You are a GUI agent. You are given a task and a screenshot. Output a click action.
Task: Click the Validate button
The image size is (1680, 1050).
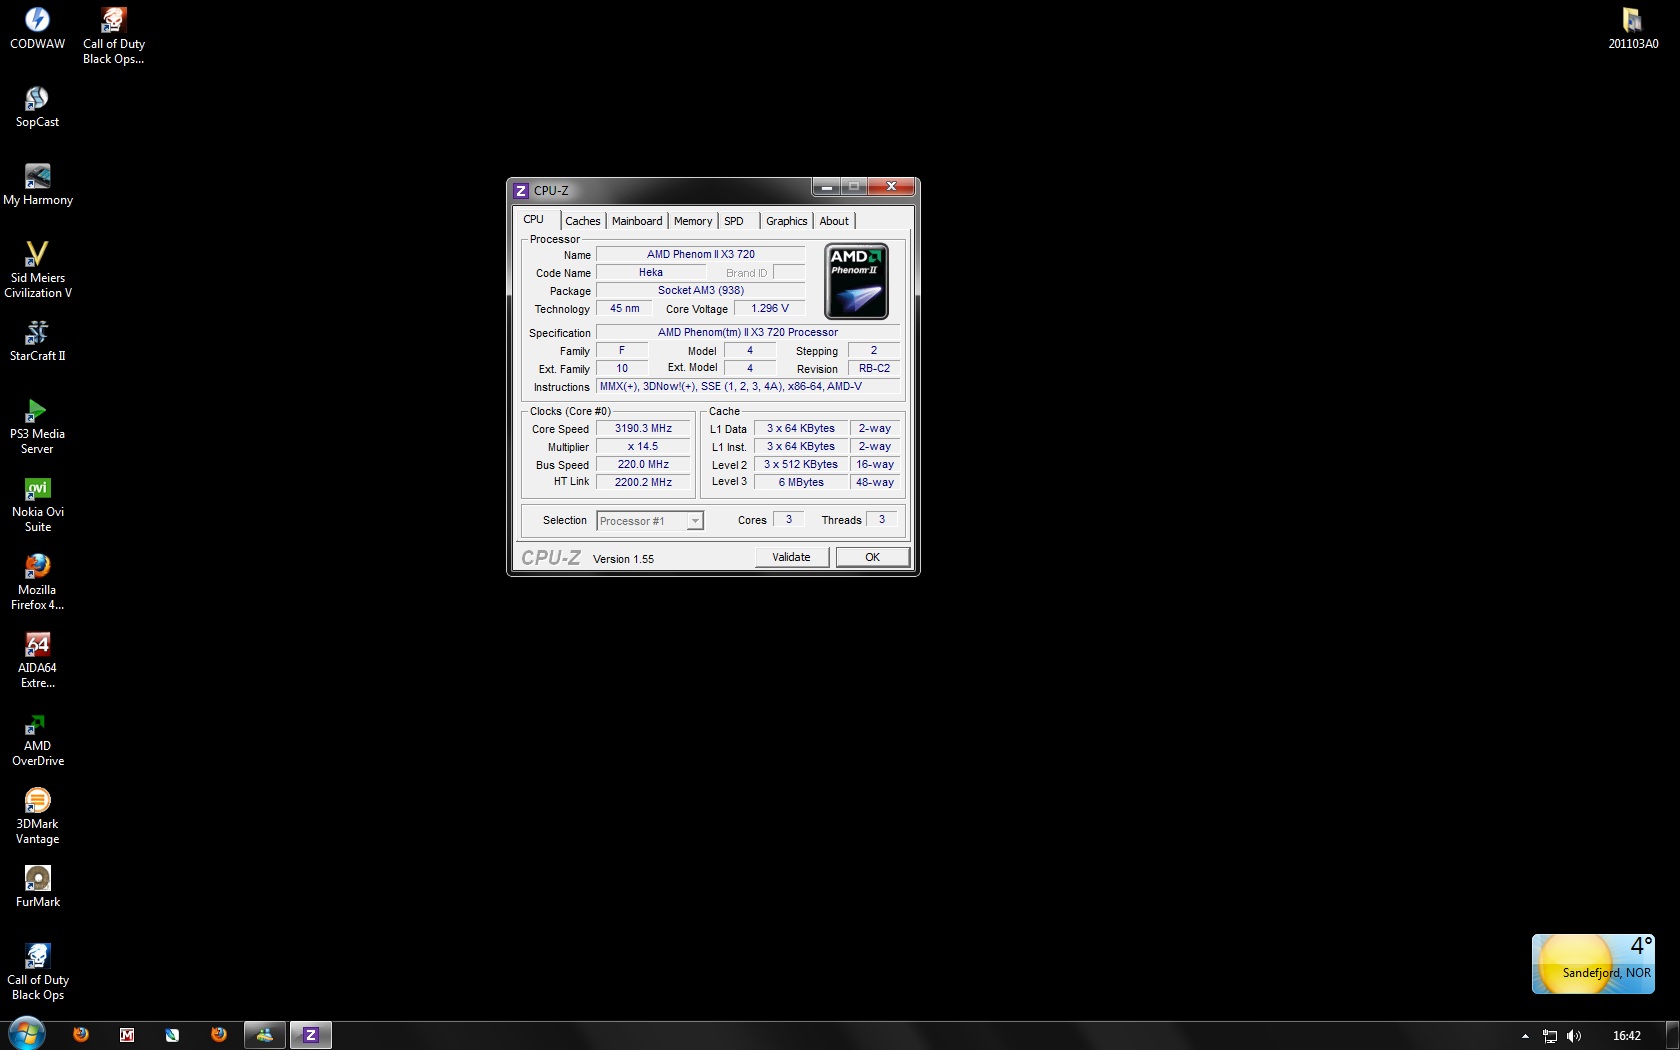[x=791, y=557]
